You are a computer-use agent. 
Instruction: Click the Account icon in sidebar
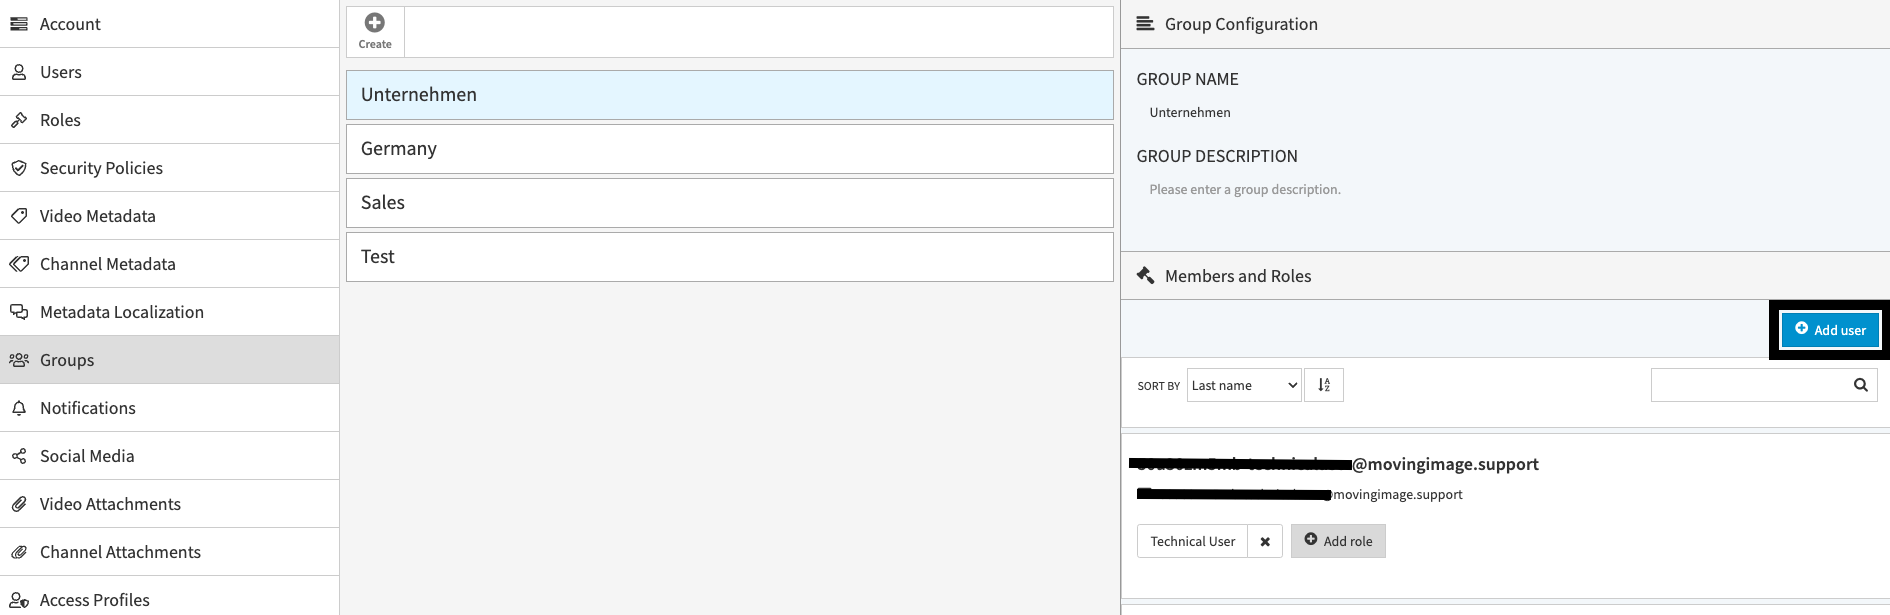(x=19, y=24)
